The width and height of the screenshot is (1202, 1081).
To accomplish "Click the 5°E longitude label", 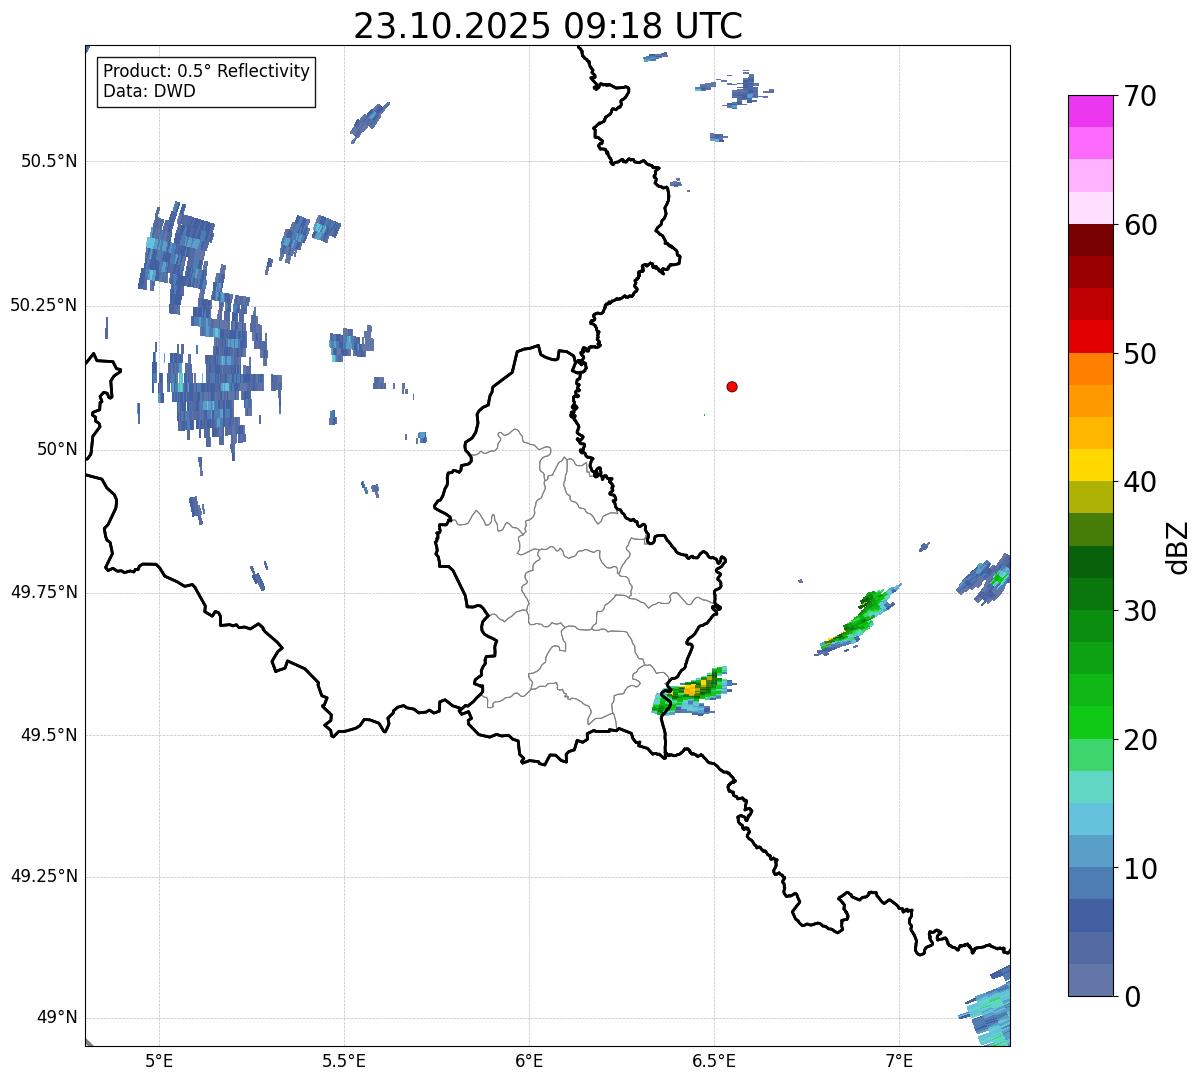I will click(x=159, y=1060).
